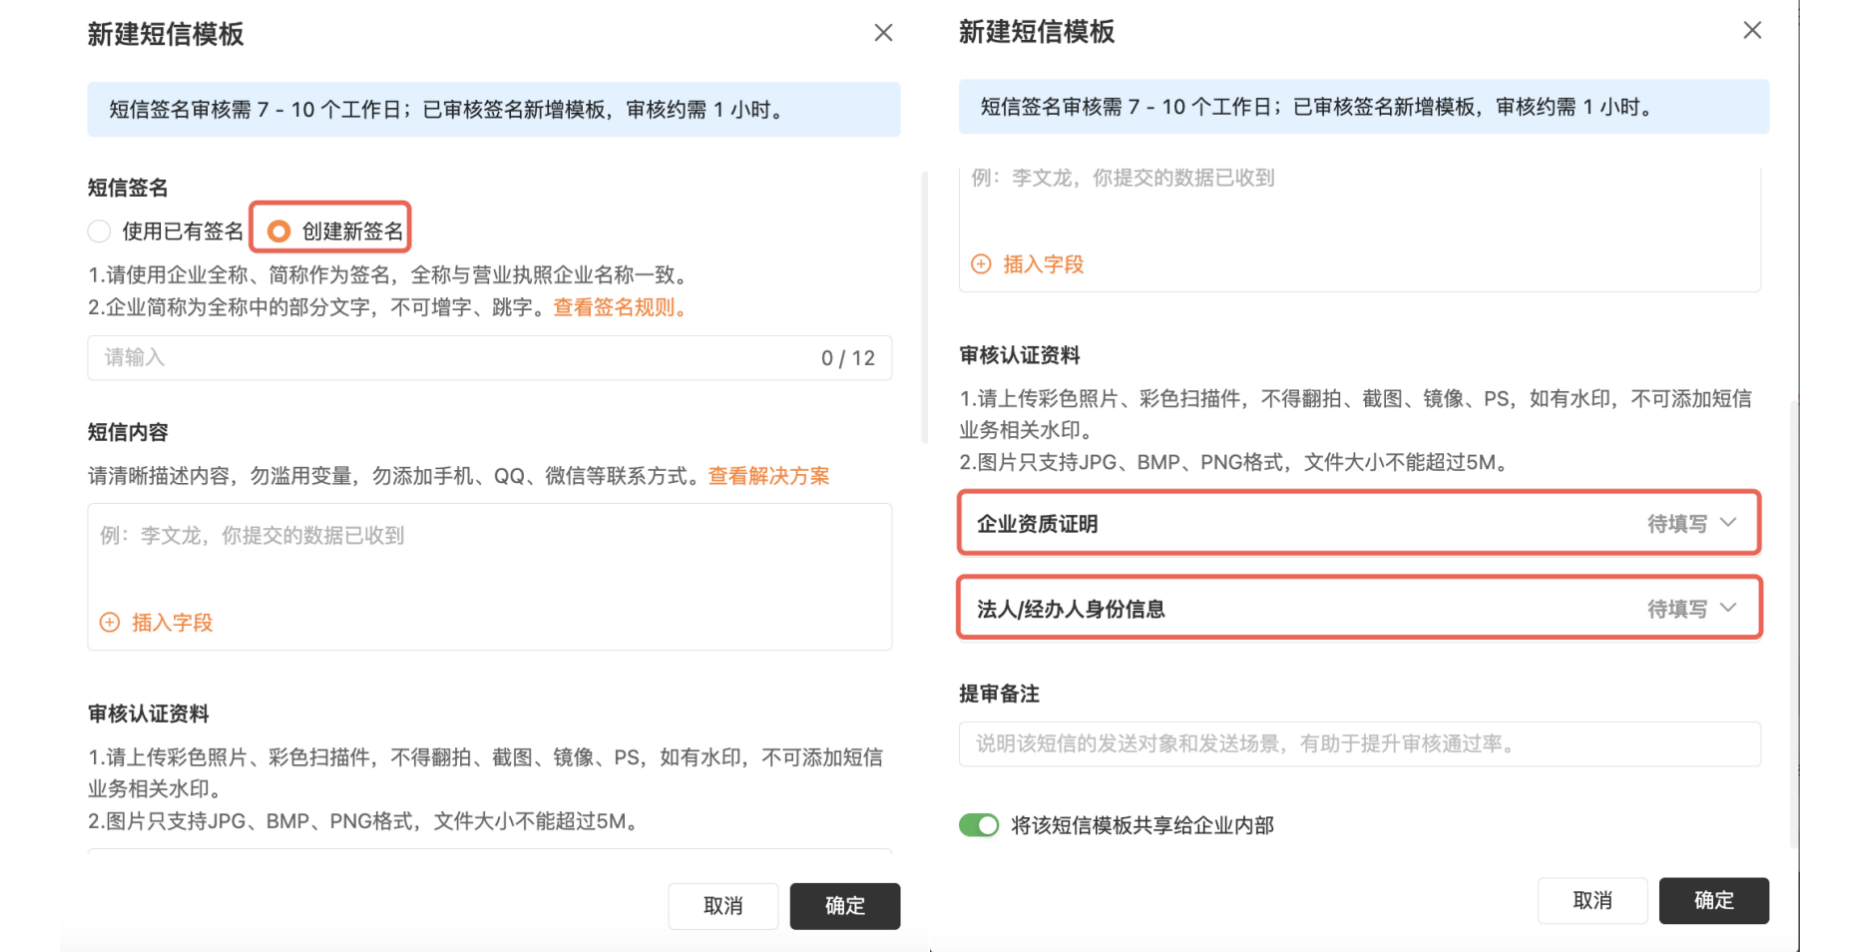
Task: Close the right 新建短信模板 dialog
Action: click(1752, 30)
